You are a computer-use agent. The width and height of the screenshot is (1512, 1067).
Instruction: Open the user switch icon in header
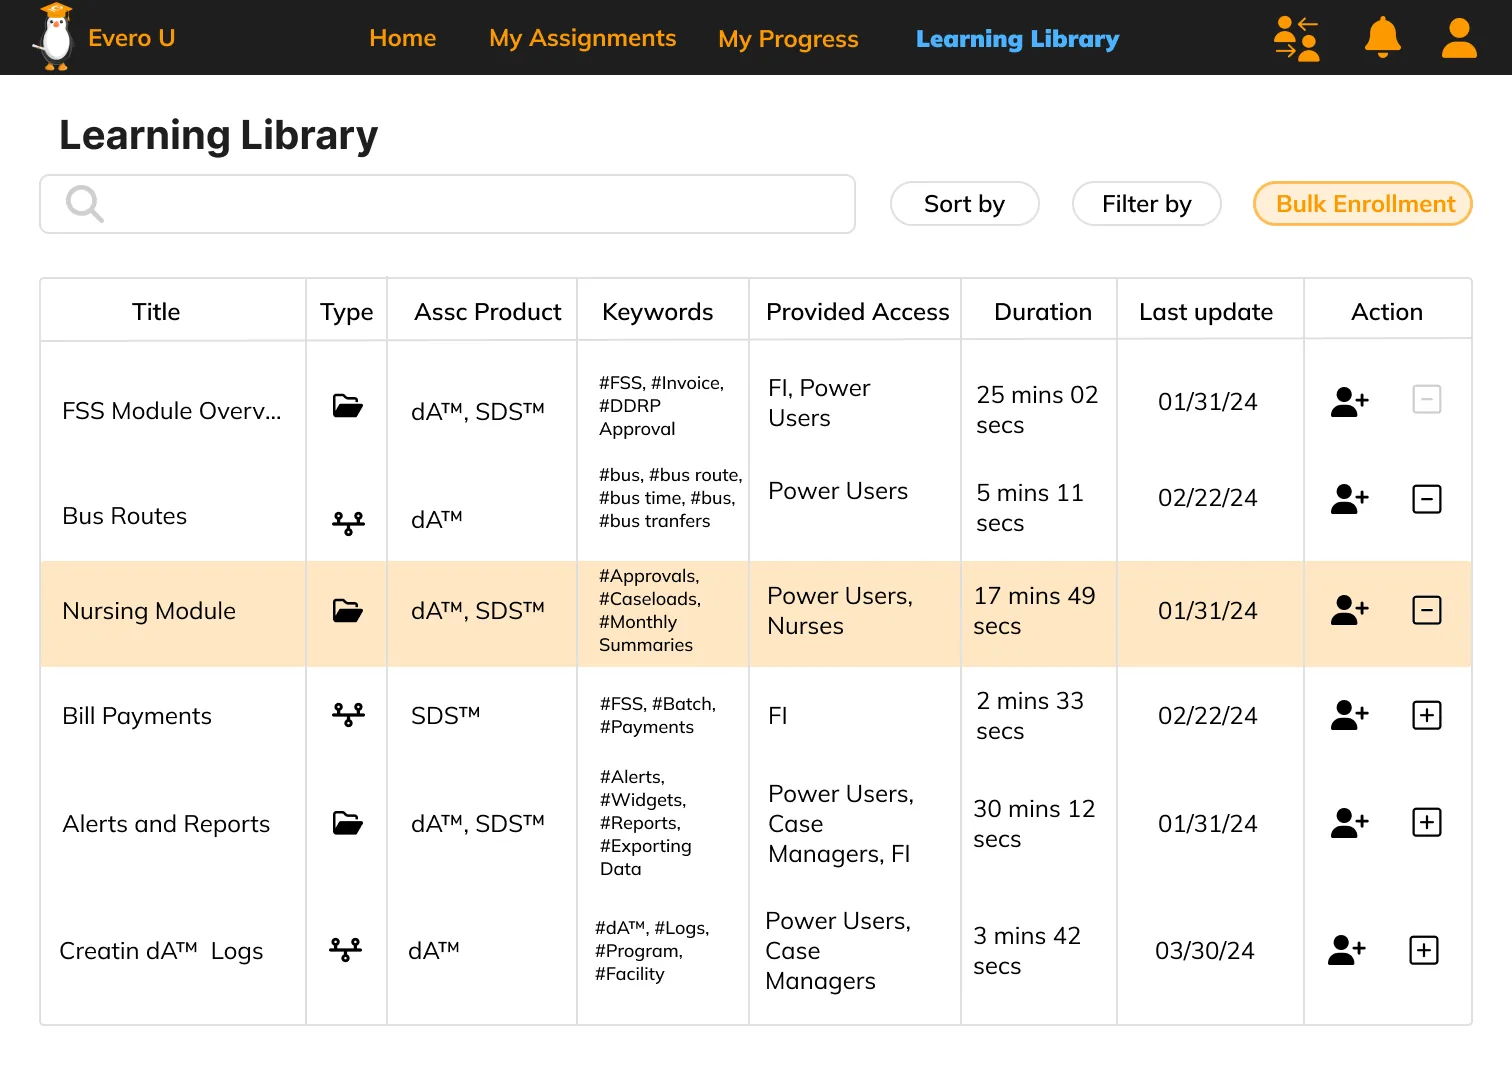[x=1297, y=38]
